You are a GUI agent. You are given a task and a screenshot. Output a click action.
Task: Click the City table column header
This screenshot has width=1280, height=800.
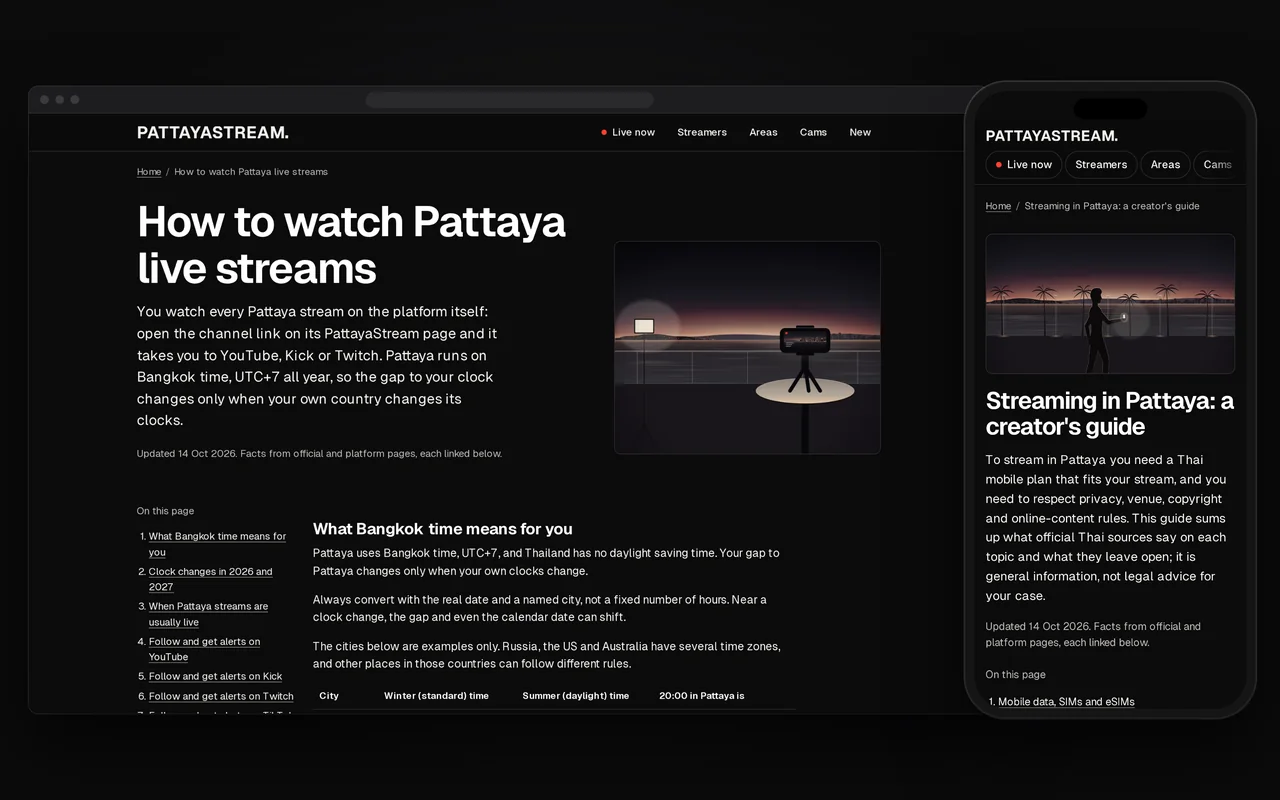[x=329, y=696]
